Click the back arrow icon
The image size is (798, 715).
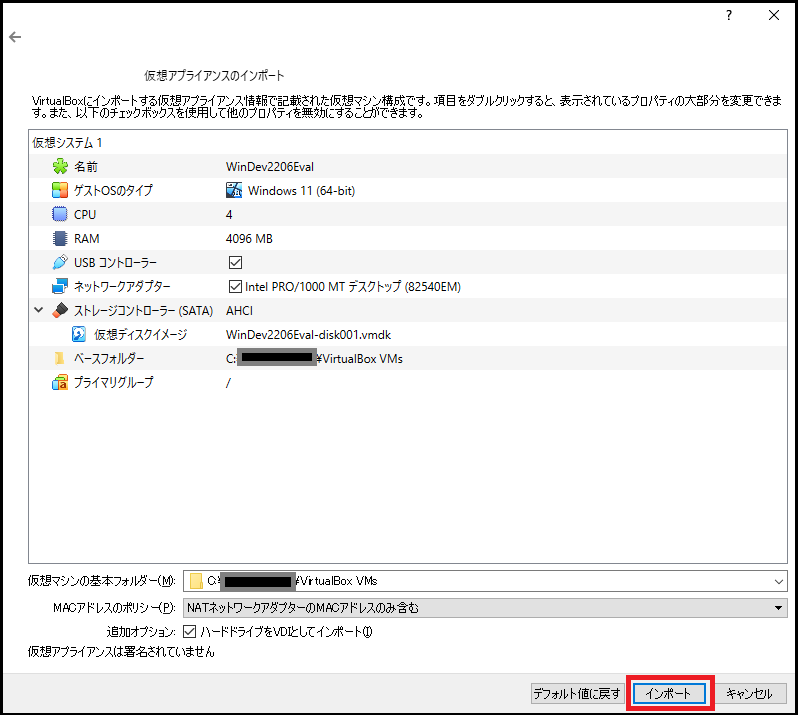(15, 37)
